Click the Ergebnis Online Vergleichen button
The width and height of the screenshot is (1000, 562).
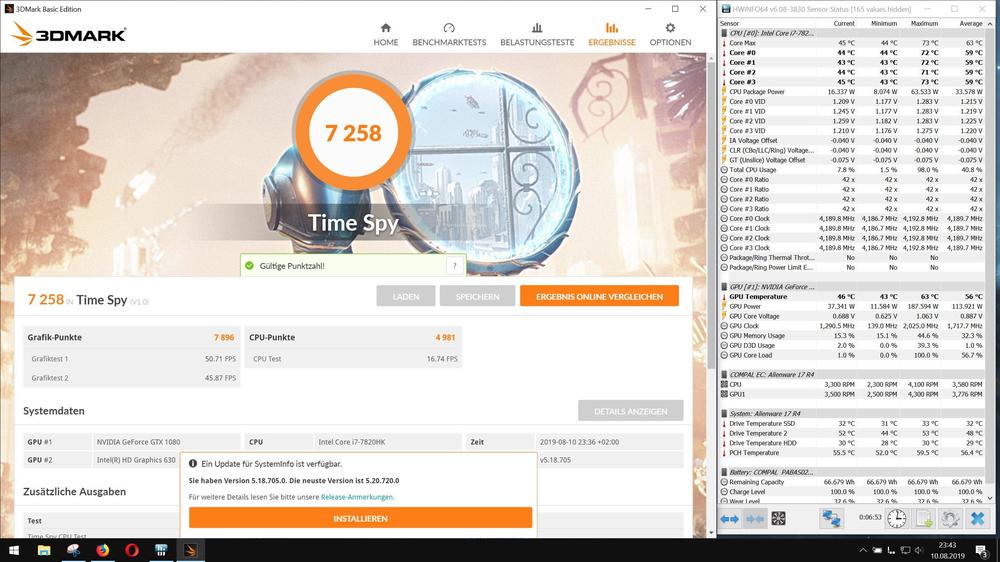point(599,297)
